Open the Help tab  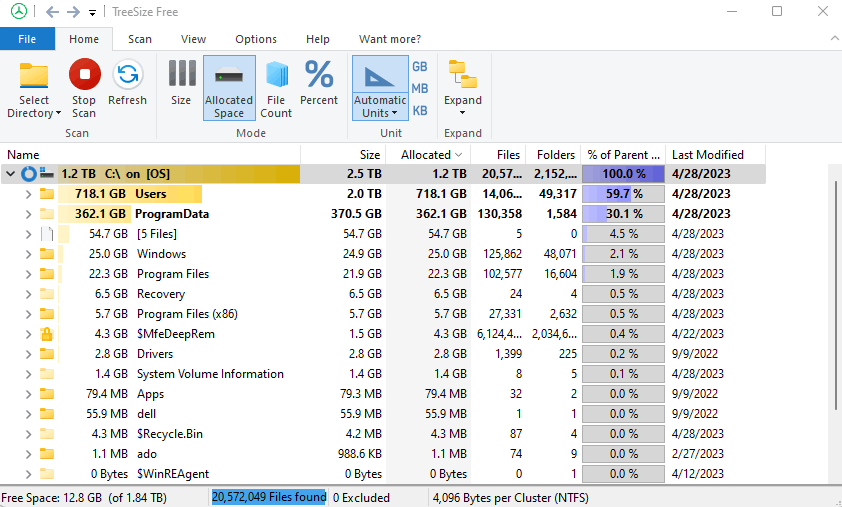[318, 39]
